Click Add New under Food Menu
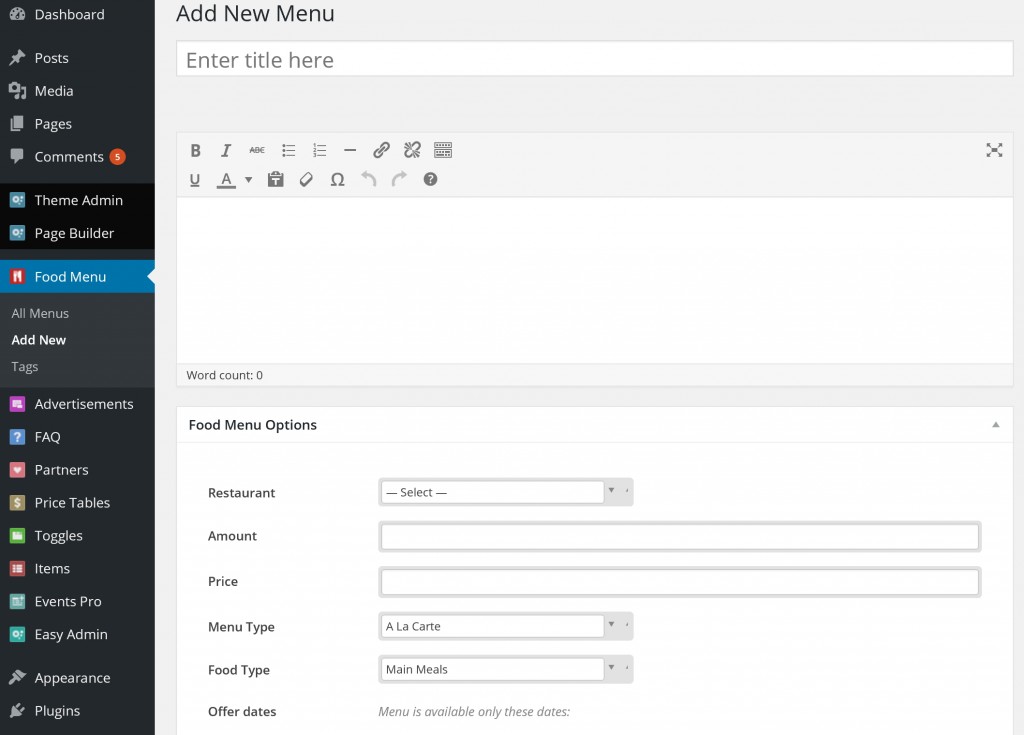Screen dimensions: 1024x735 coord(39,340)
